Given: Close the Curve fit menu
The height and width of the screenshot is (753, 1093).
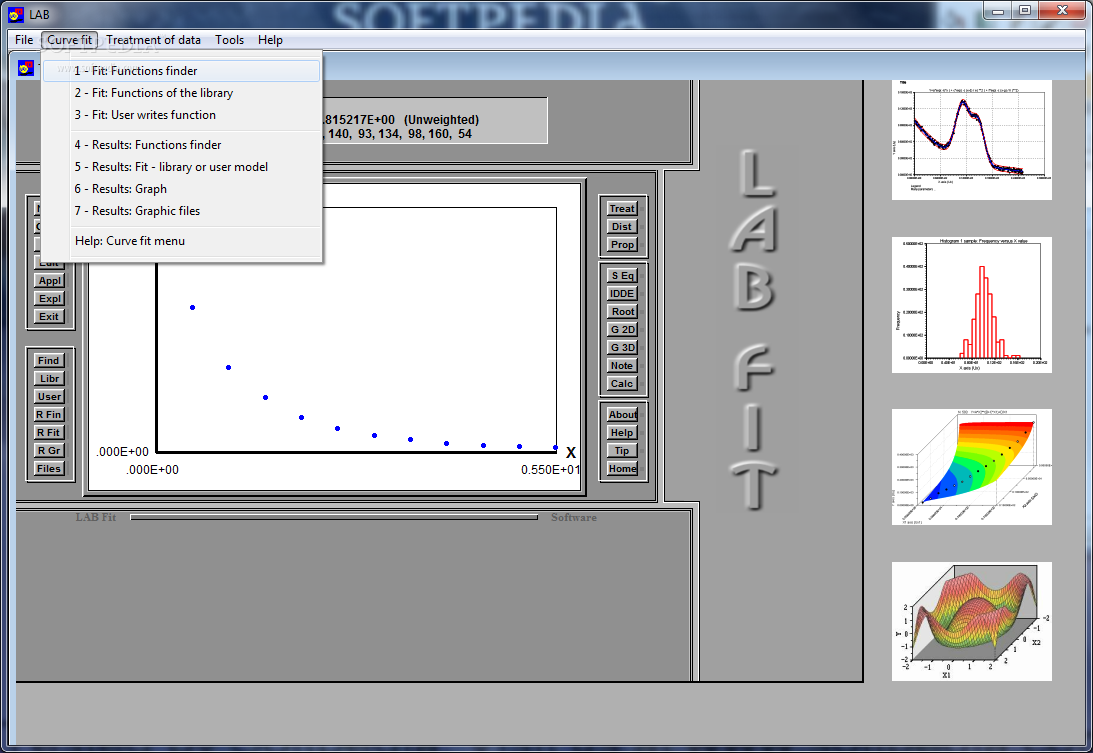Looking at the screenshot, I should [x=69, y=40].
